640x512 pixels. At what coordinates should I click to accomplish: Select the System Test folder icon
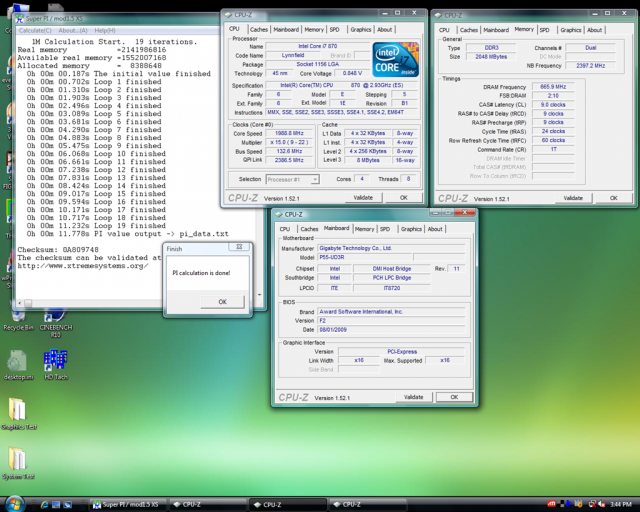pyautogui.click(x=18, y=463)
